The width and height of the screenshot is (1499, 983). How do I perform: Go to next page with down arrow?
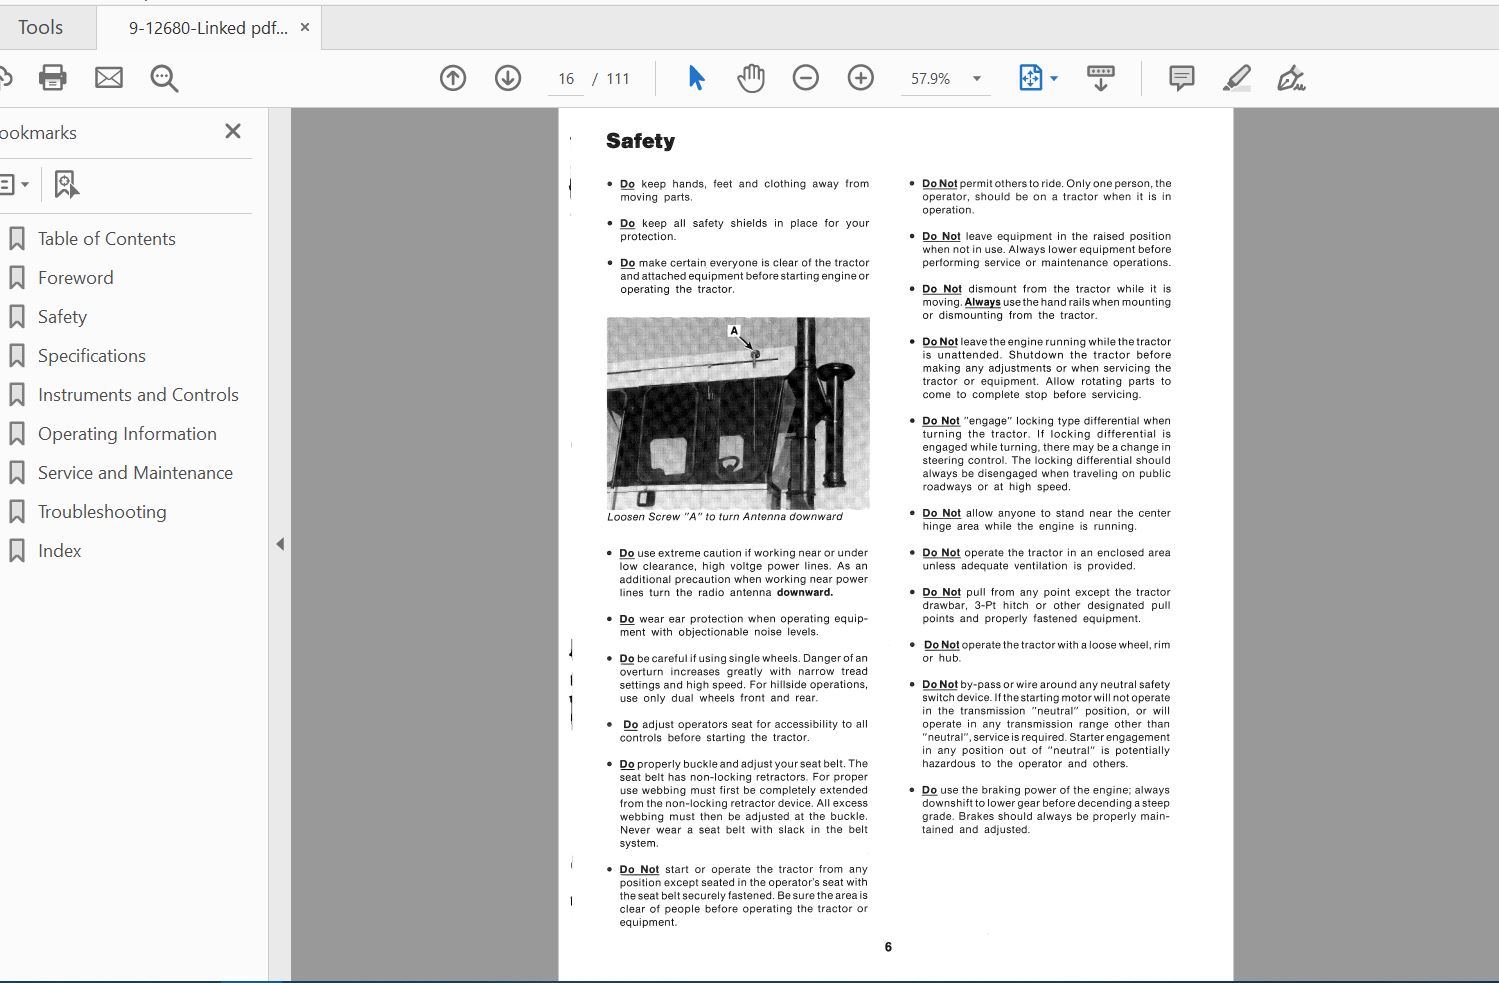tap(508, 78)
